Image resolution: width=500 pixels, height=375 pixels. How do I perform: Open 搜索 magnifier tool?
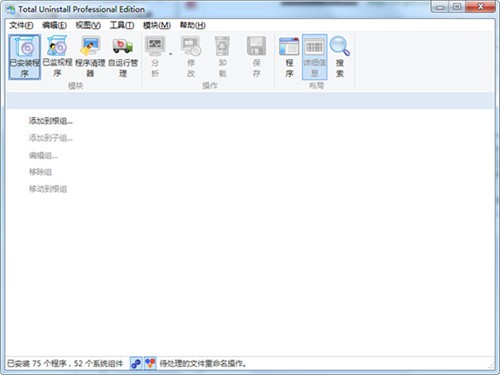340,57
